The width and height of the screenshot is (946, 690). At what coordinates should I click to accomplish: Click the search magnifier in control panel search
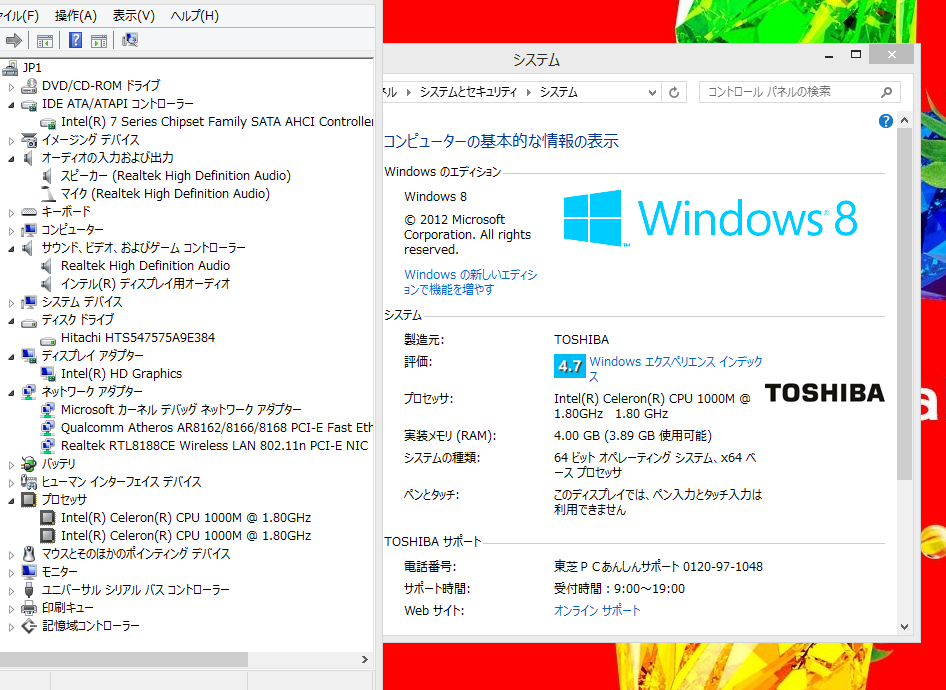[886, 92]
